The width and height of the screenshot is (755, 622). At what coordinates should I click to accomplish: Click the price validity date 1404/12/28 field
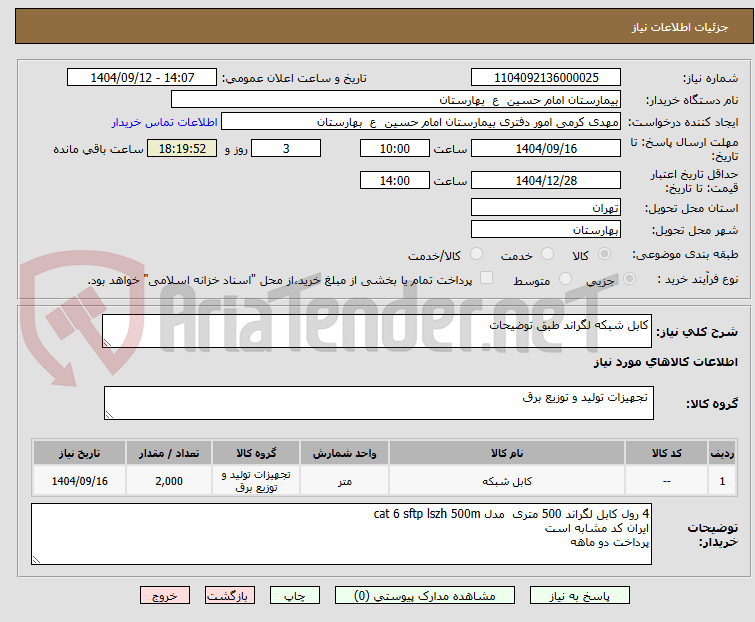[x=546, y=180]
